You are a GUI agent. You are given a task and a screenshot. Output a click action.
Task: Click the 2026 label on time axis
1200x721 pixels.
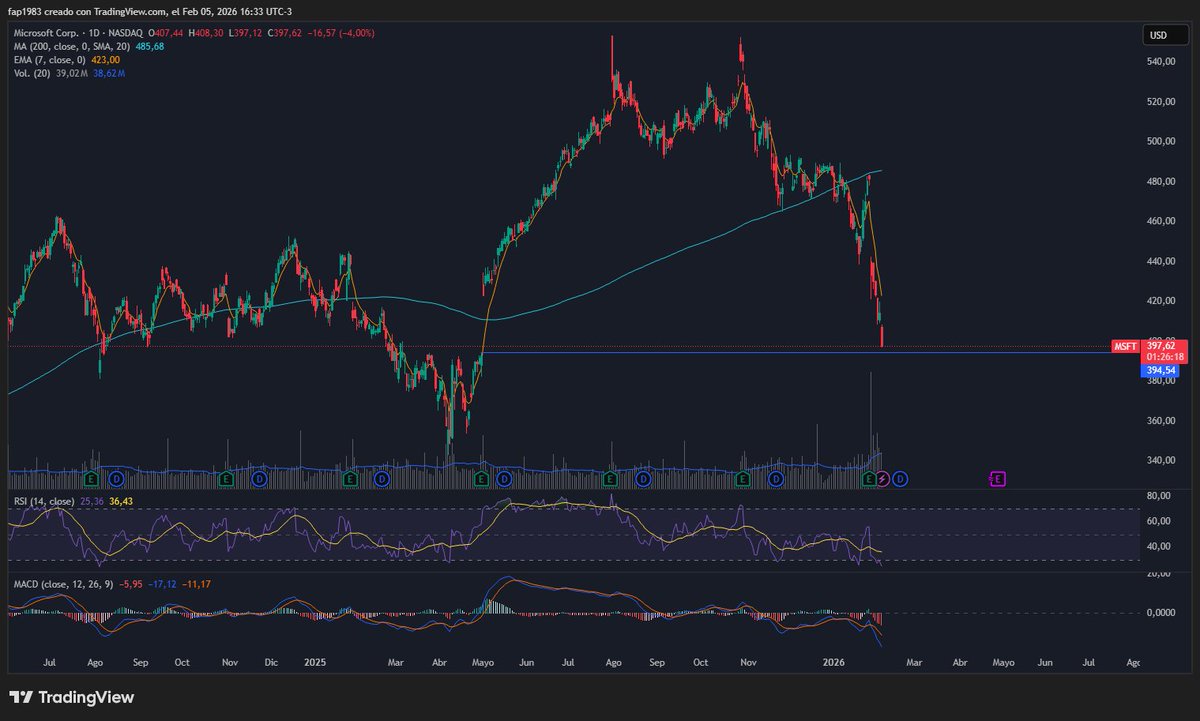click(x=832, y=662)
